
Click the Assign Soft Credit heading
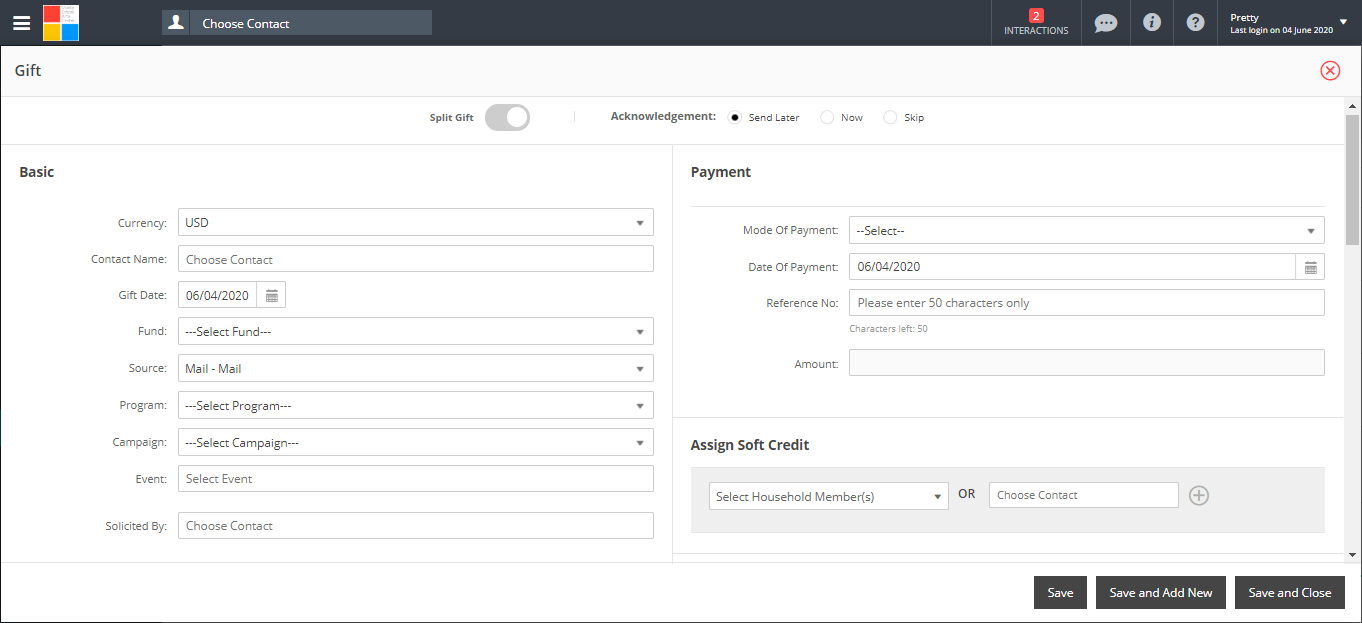click(750, 445)
